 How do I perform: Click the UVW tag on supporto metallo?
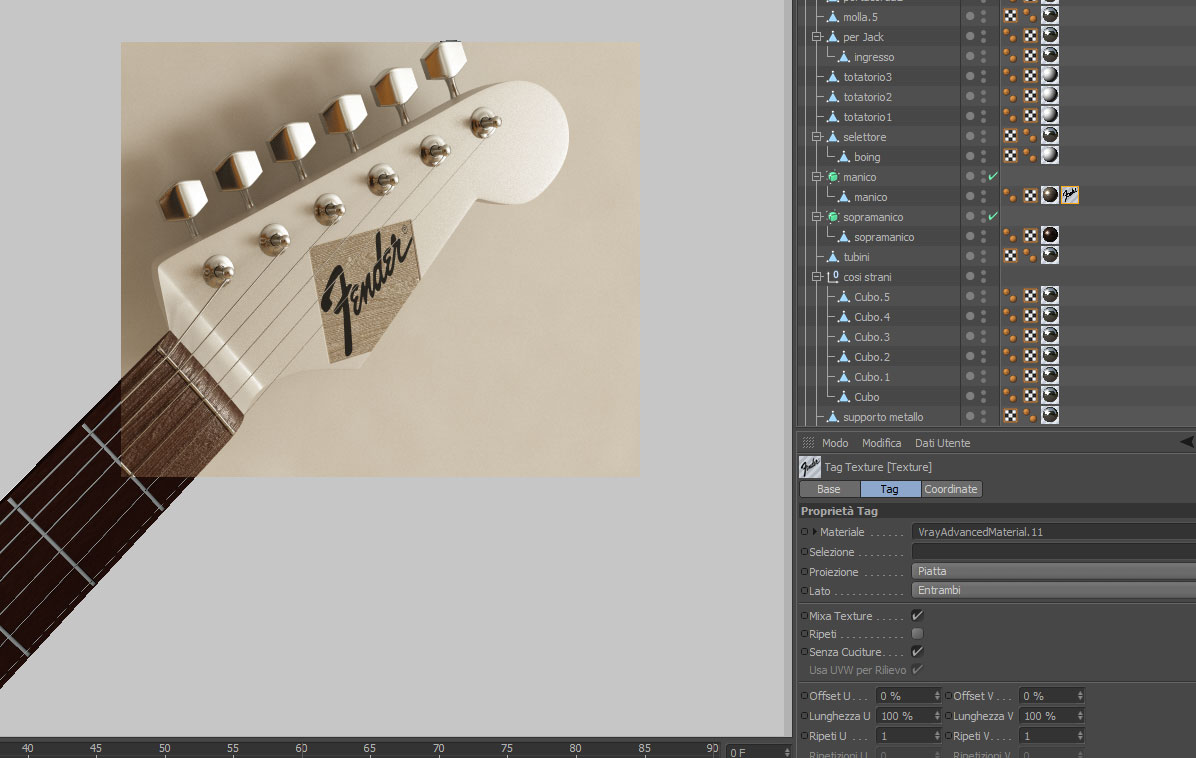[1011, 416]
